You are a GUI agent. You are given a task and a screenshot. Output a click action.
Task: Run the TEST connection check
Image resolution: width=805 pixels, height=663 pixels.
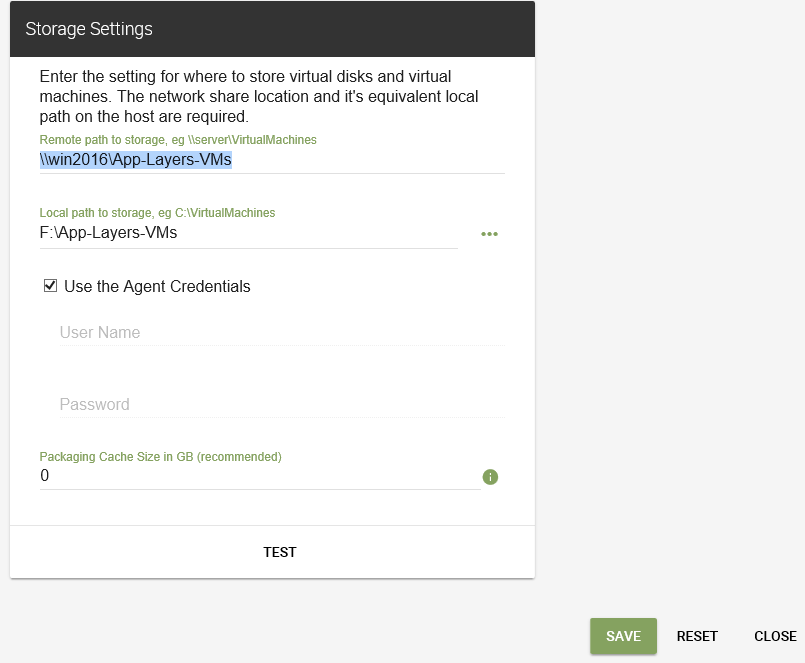279,551
